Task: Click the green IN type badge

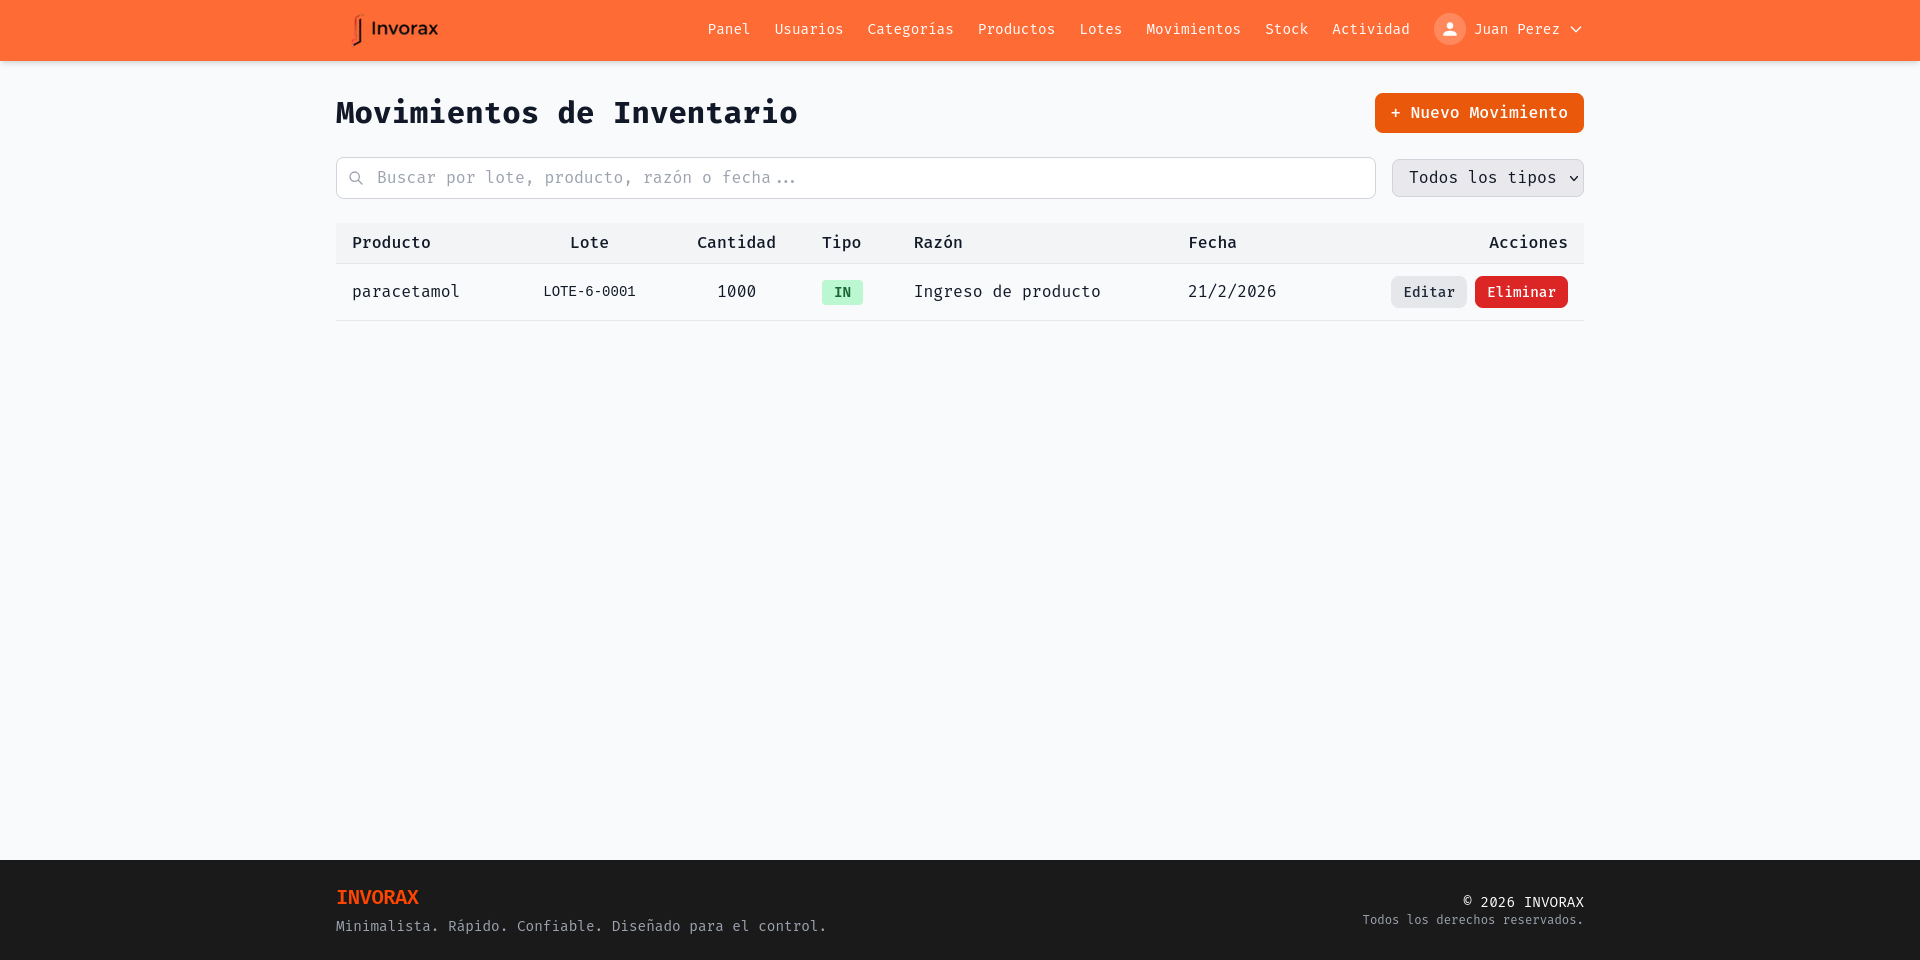Action: point(842,292)
